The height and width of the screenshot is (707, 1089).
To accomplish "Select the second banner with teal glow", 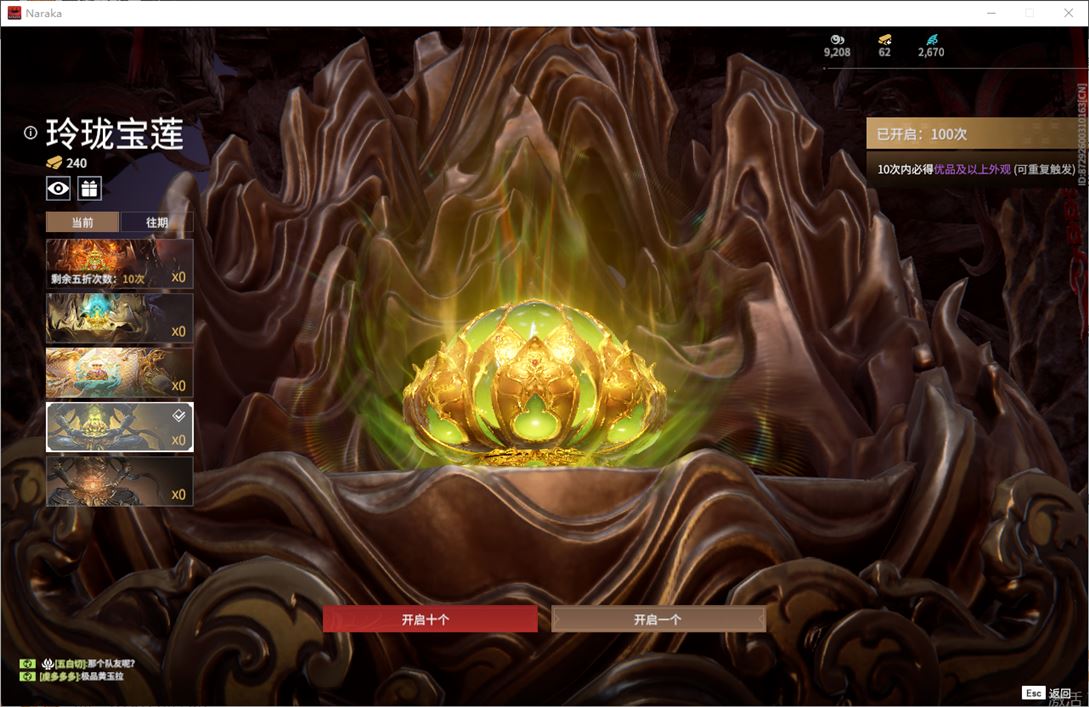I will tap(119, 318).
